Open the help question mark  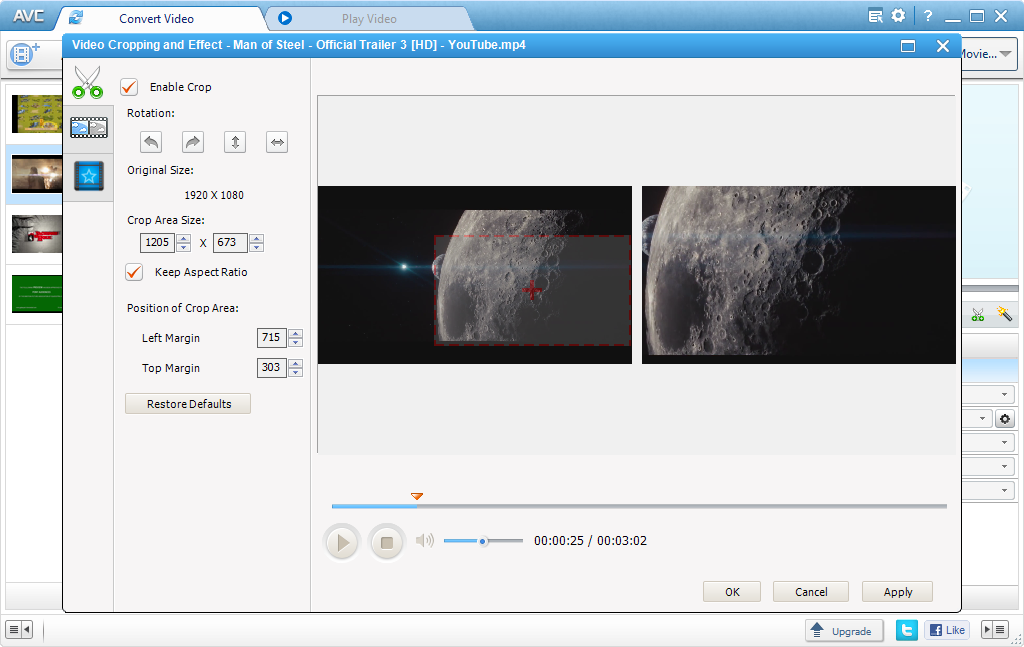pos(928,16)
